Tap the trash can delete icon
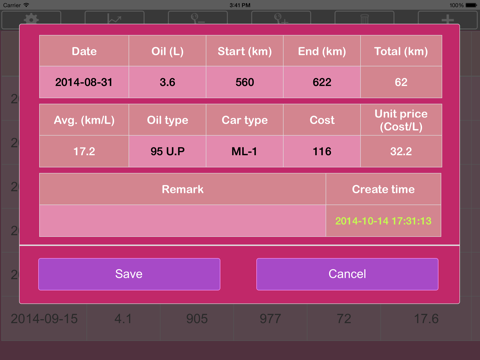 (364, 19)
